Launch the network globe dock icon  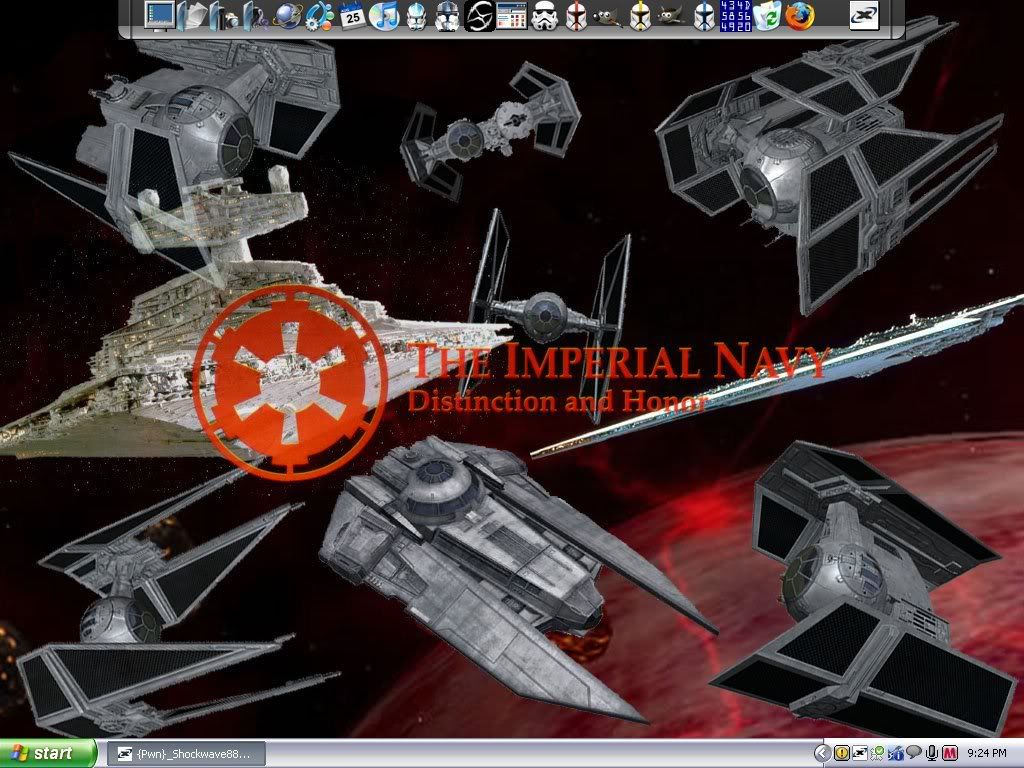287,16
